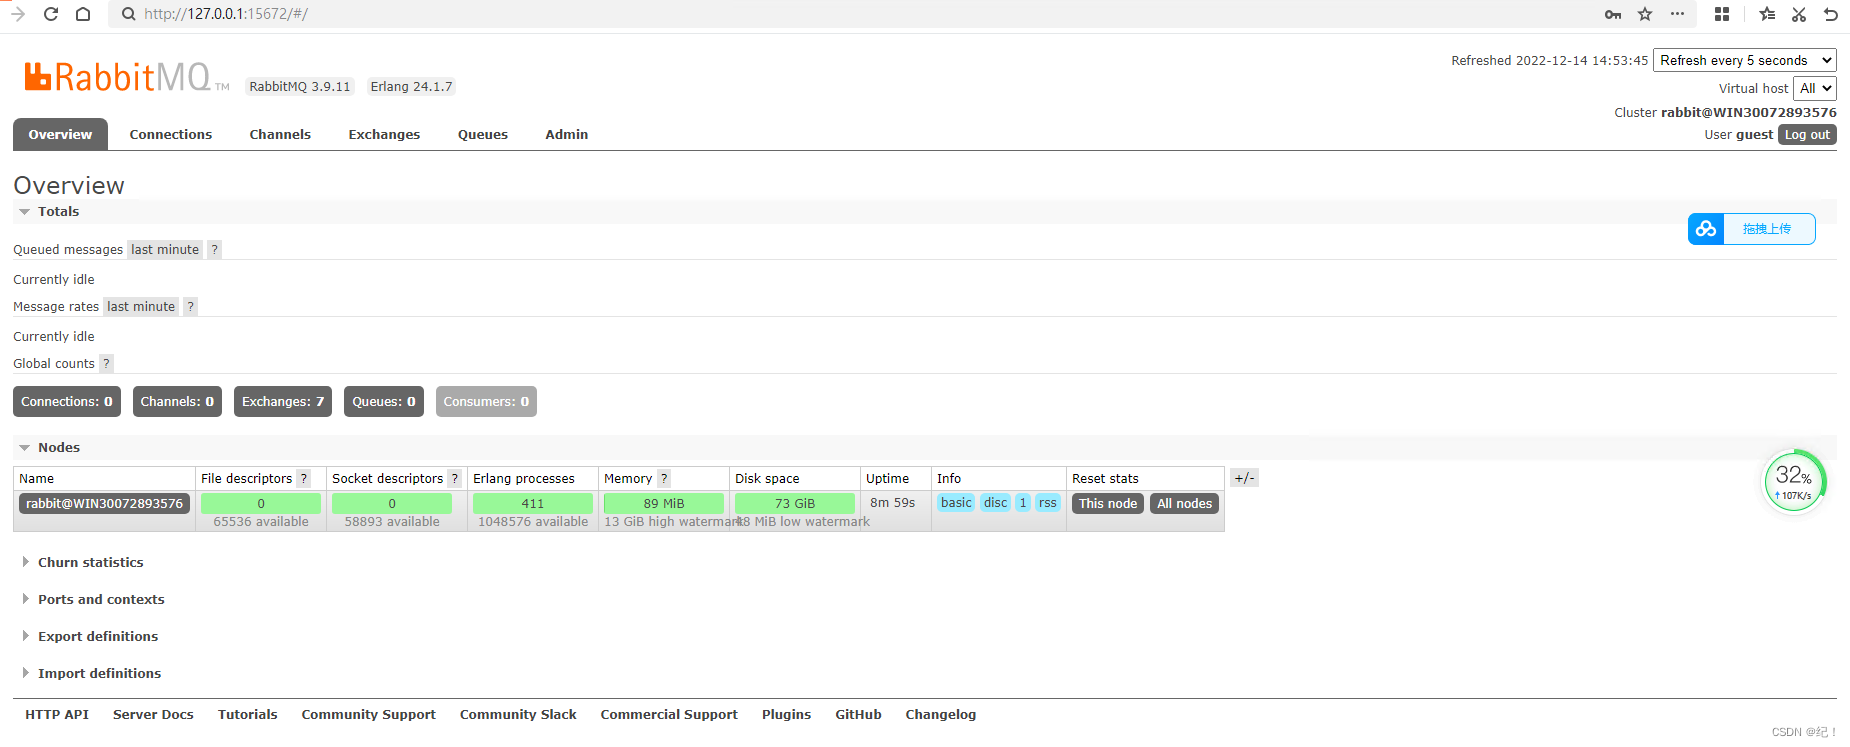
Task: Click the Erlang processes 411 bar
Action: [533, 504]
